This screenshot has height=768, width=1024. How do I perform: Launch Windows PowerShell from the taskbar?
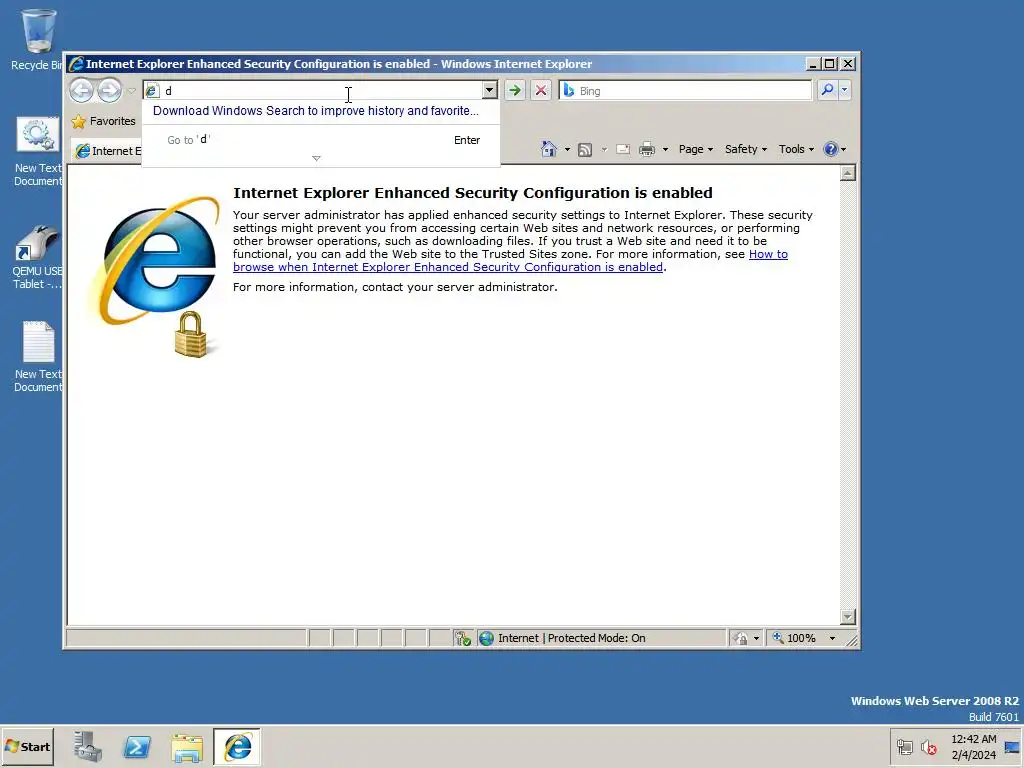point(137,746)
